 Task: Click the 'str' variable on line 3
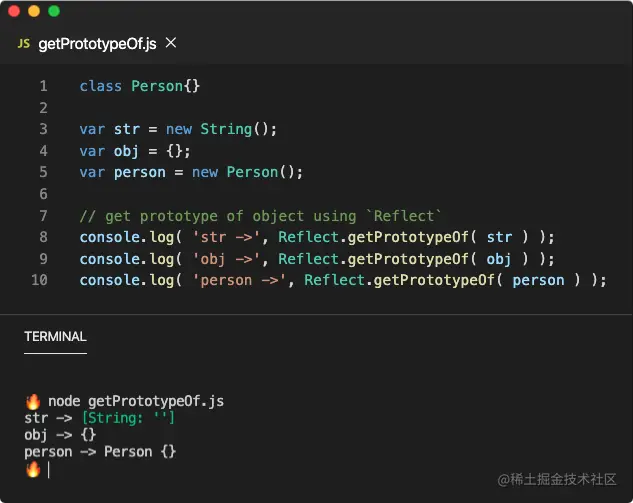click(127, 129)
